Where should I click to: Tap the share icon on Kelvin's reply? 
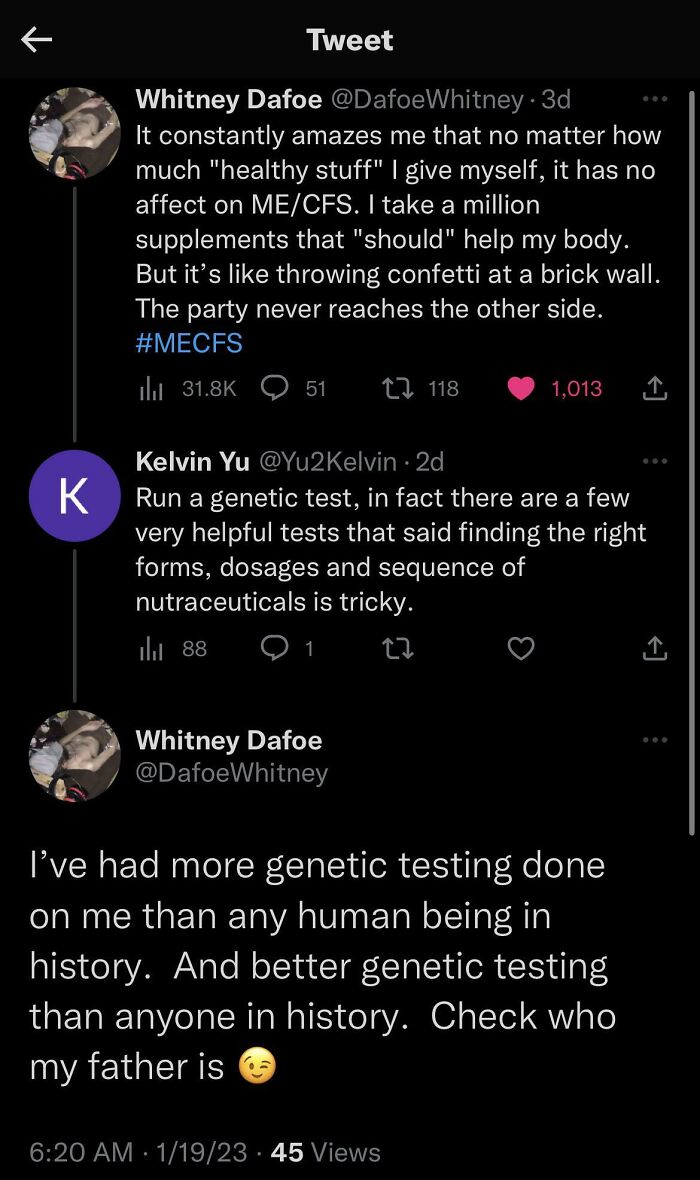coord(655,649)
